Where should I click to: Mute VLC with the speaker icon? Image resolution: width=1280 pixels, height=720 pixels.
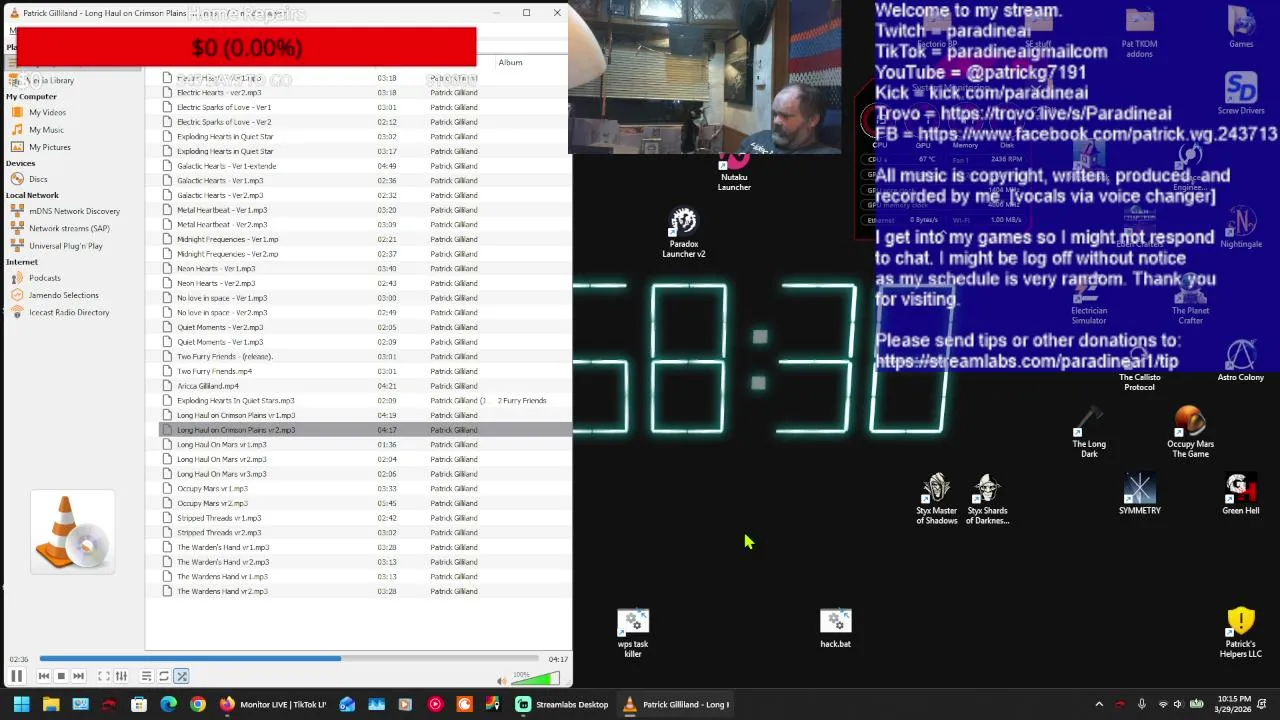(x=502, y=681)
